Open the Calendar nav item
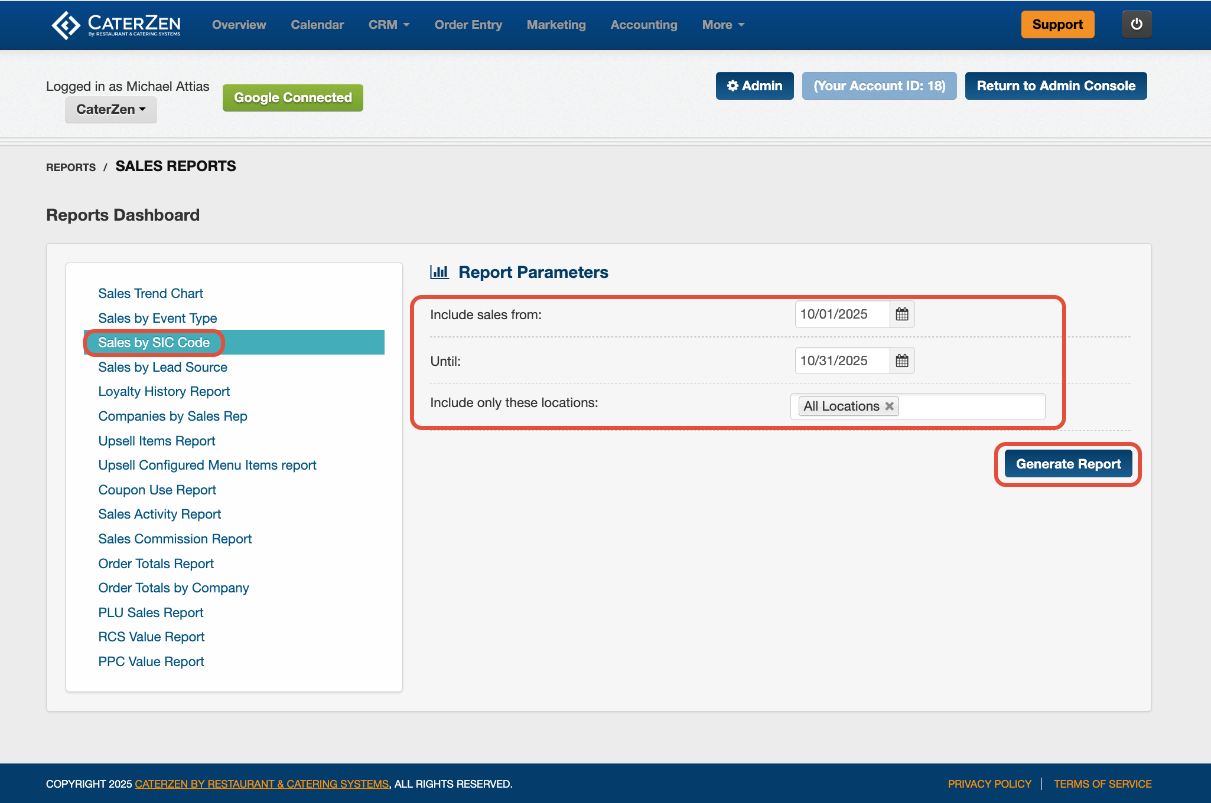1211x803 pixels. pos(317,25)
